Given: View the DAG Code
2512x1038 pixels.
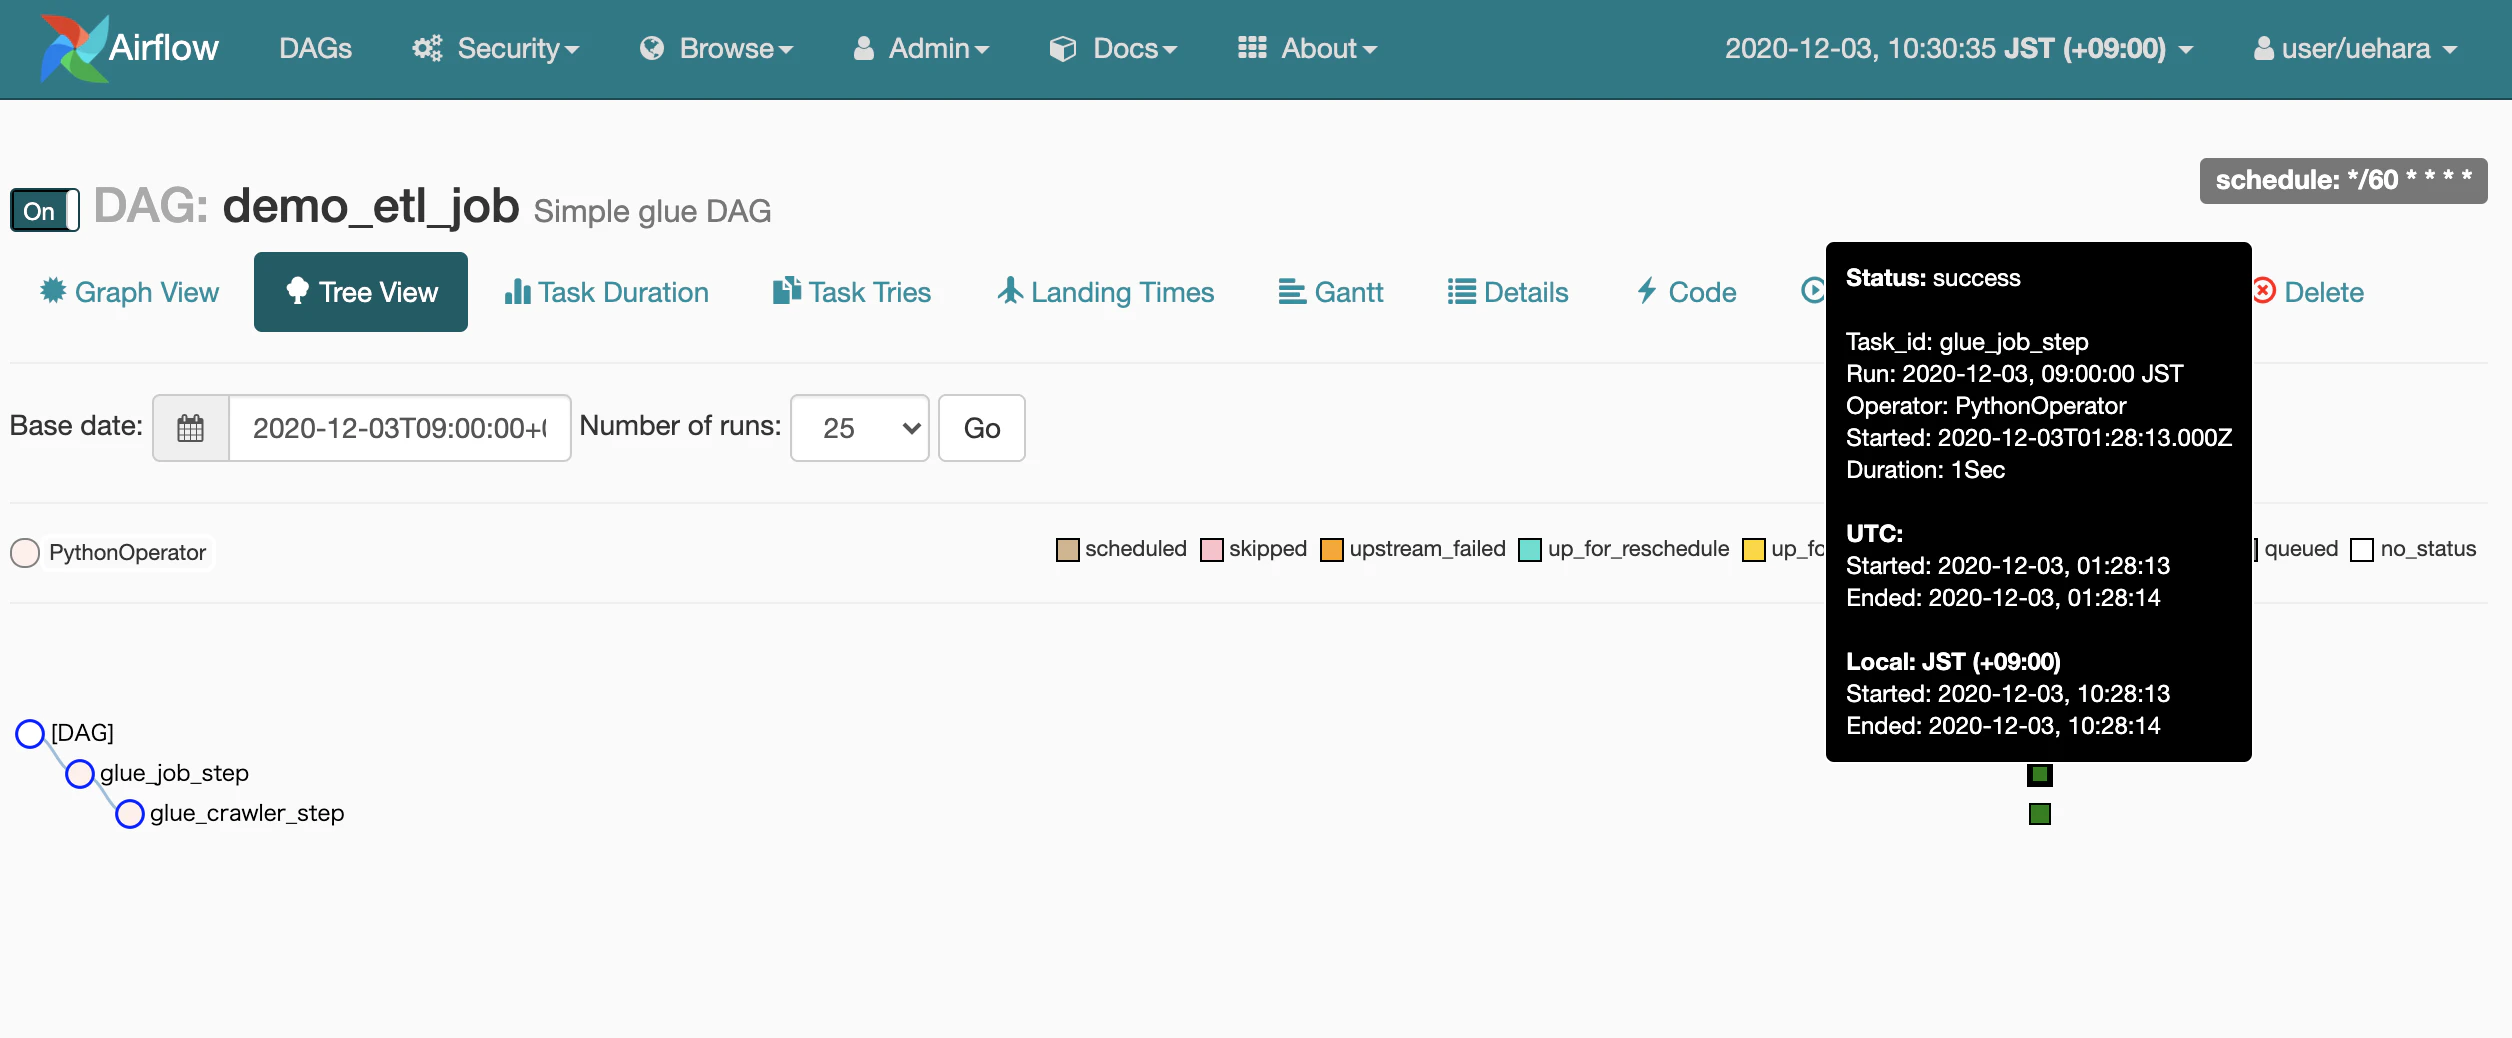Looking at the screenshot, I should coord(1686,292).
